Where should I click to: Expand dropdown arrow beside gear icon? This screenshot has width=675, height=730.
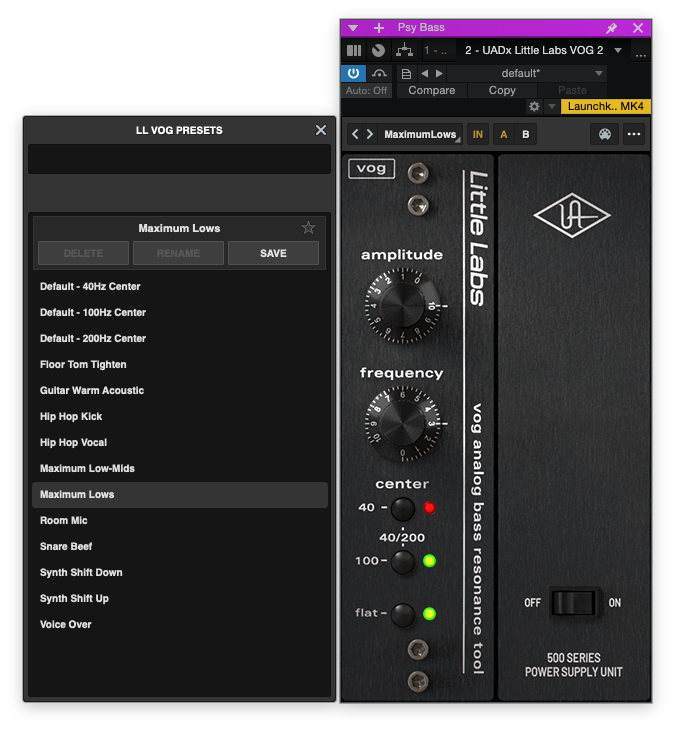(552, 107)
